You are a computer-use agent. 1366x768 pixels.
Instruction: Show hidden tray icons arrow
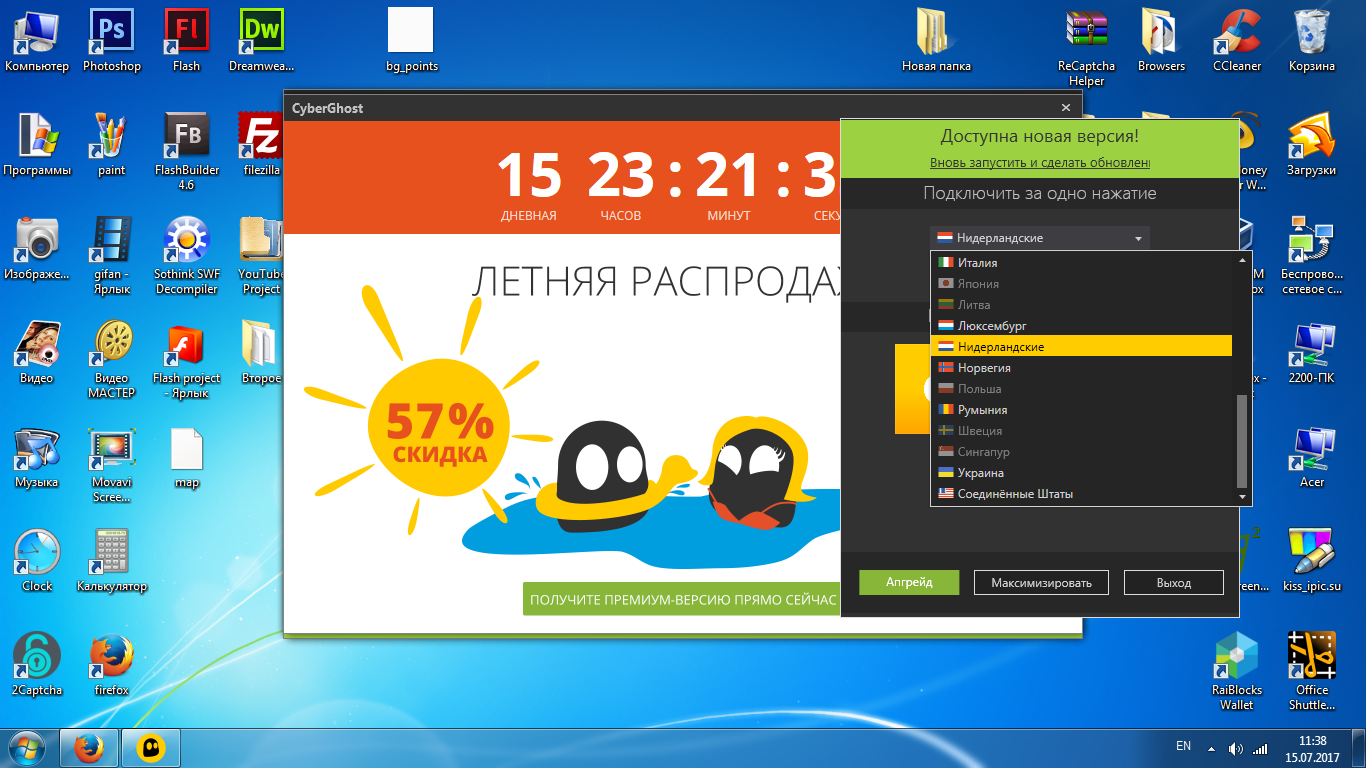[1212, 748]
